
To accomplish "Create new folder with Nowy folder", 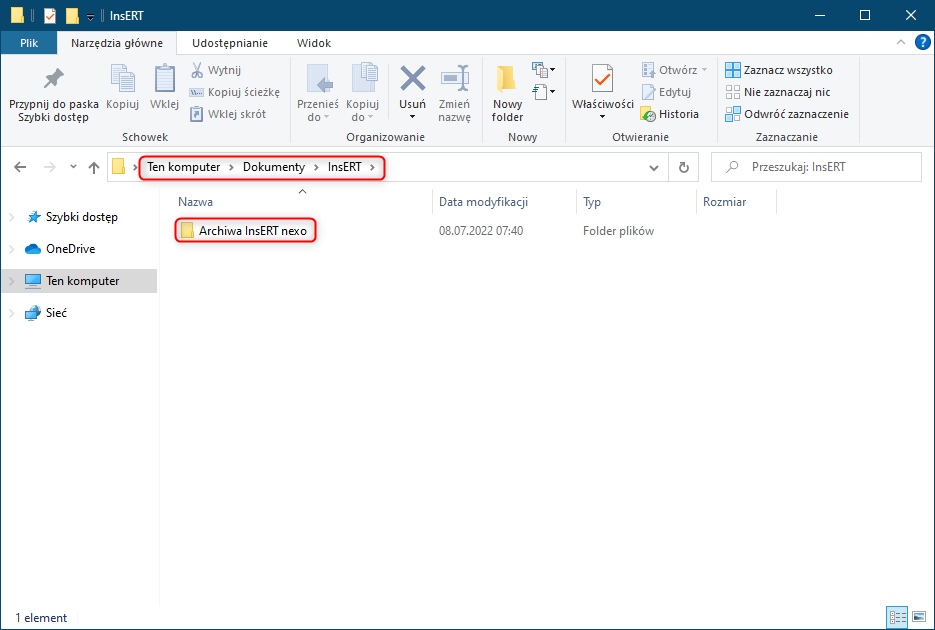I will pyautogui.click(x=507, y=94).
